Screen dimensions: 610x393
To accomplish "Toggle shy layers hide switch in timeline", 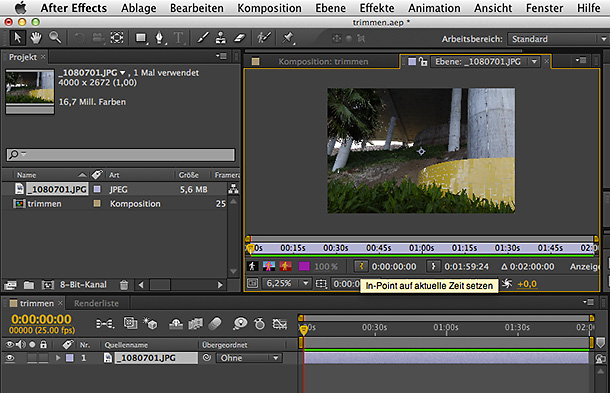I will coord(176,323).
